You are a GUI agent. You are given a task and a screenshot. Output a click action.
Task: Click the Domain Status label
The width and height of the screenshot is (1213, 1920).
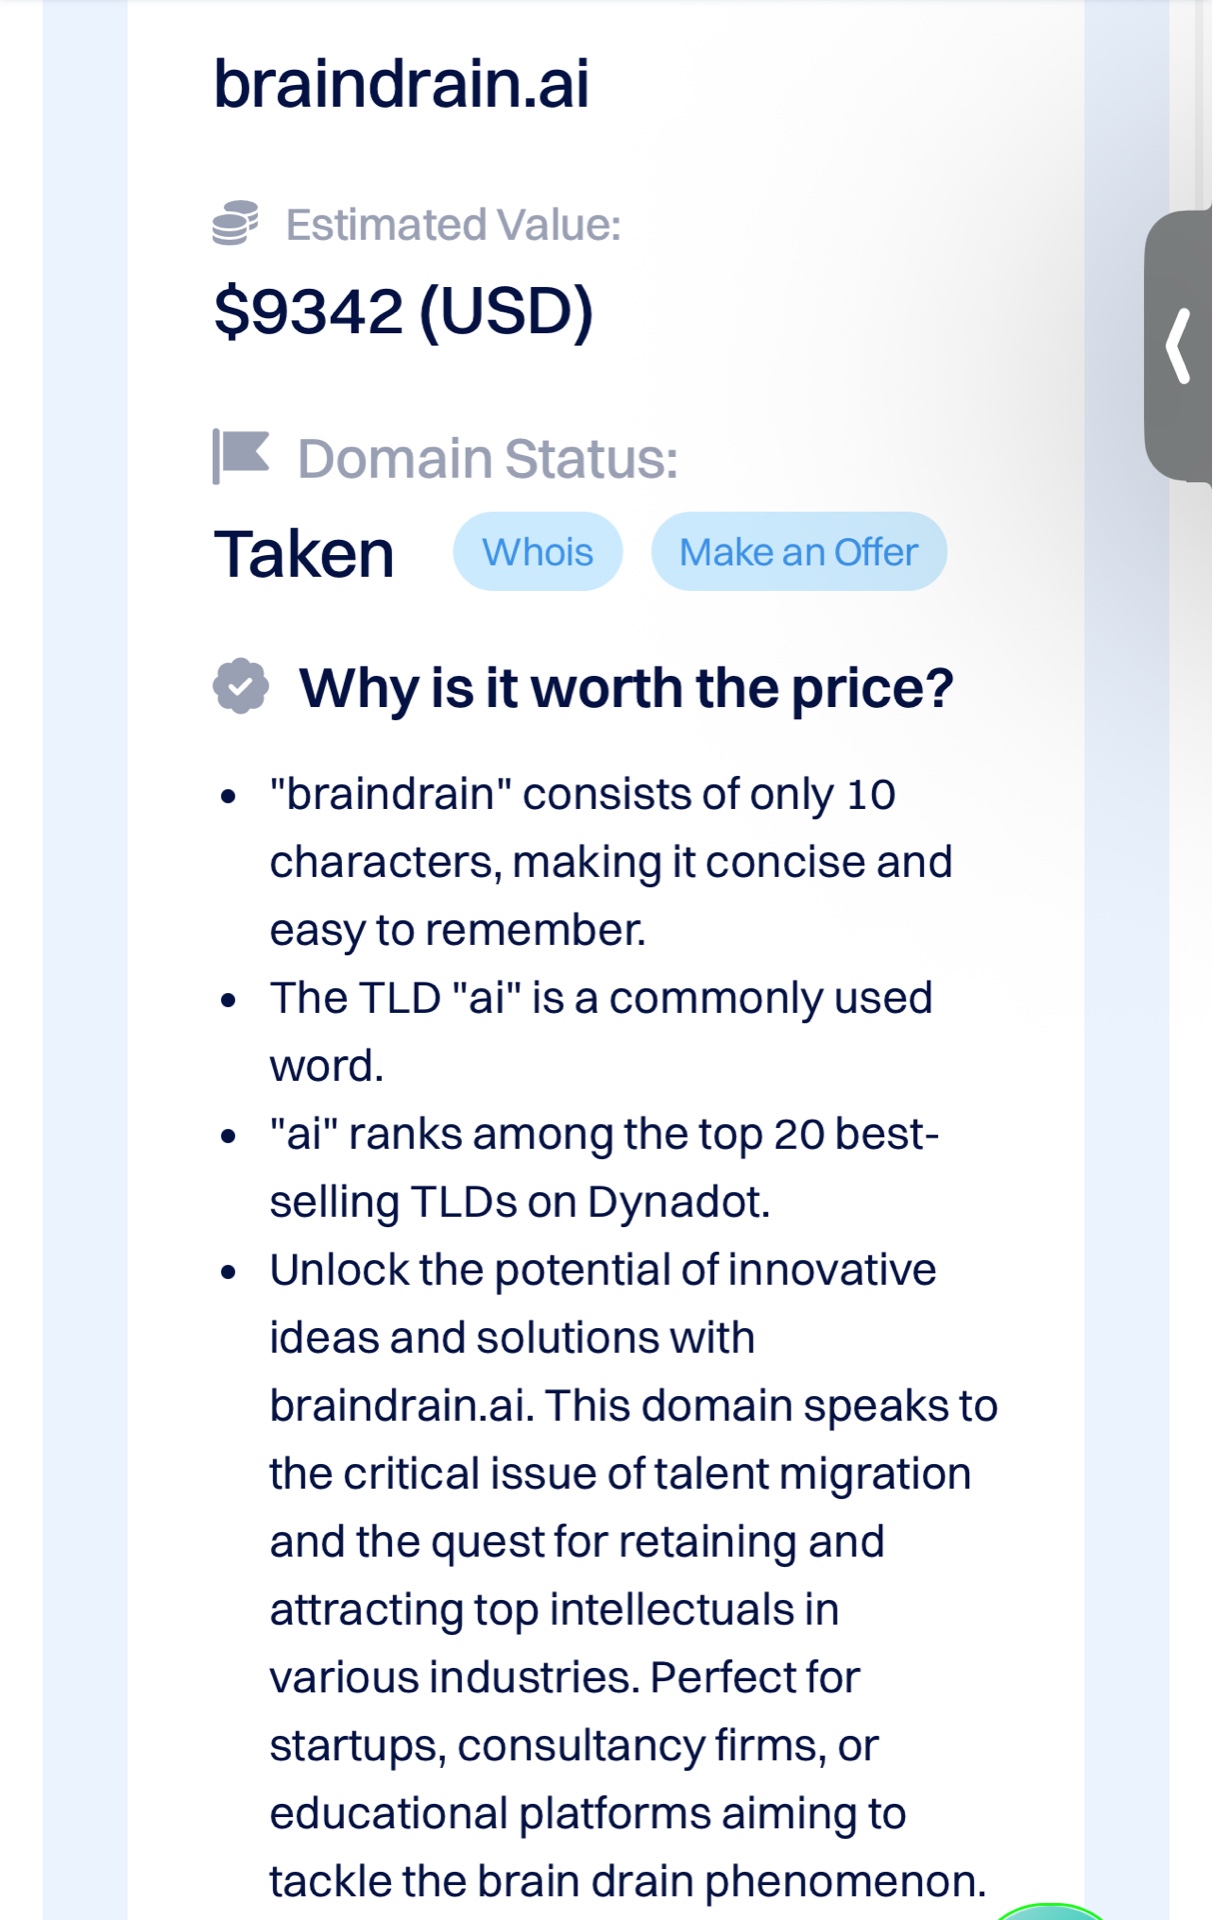coord(488,458)
